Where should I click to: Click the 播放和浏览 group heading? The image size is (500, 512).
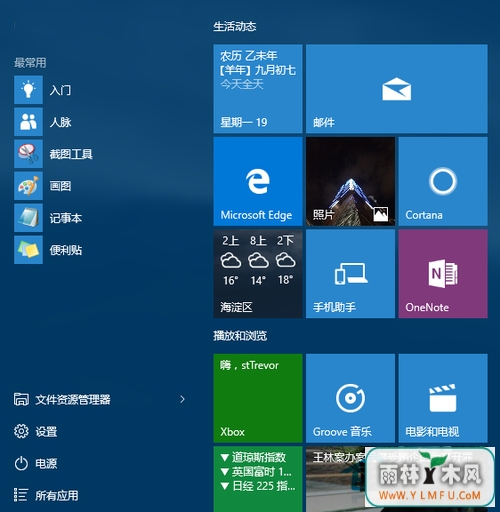tap(240, 336)
